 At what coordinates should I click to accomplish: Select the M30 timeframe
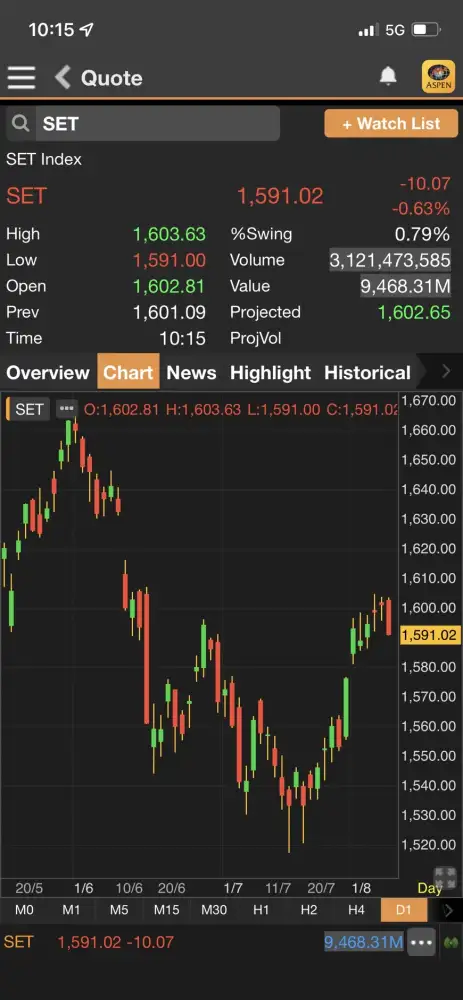[214, 910]
